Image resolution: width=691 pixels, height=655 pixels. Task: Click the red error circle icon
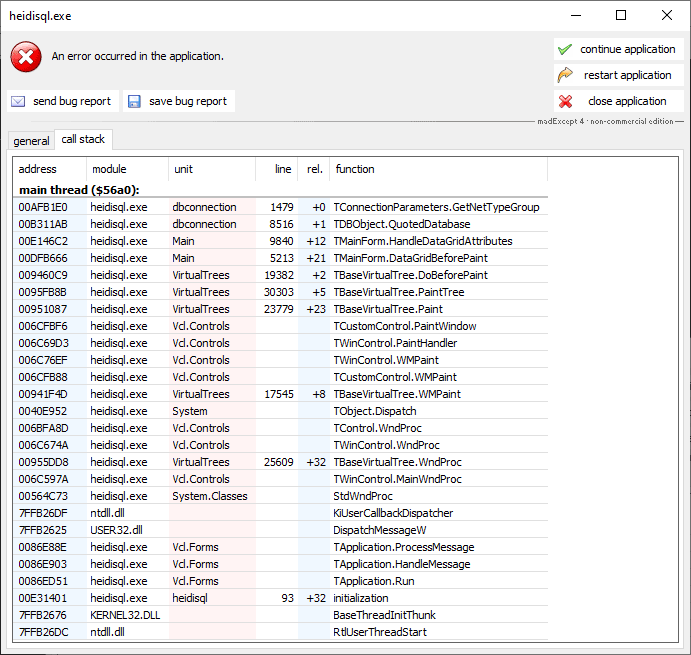(x=26, y=57)
